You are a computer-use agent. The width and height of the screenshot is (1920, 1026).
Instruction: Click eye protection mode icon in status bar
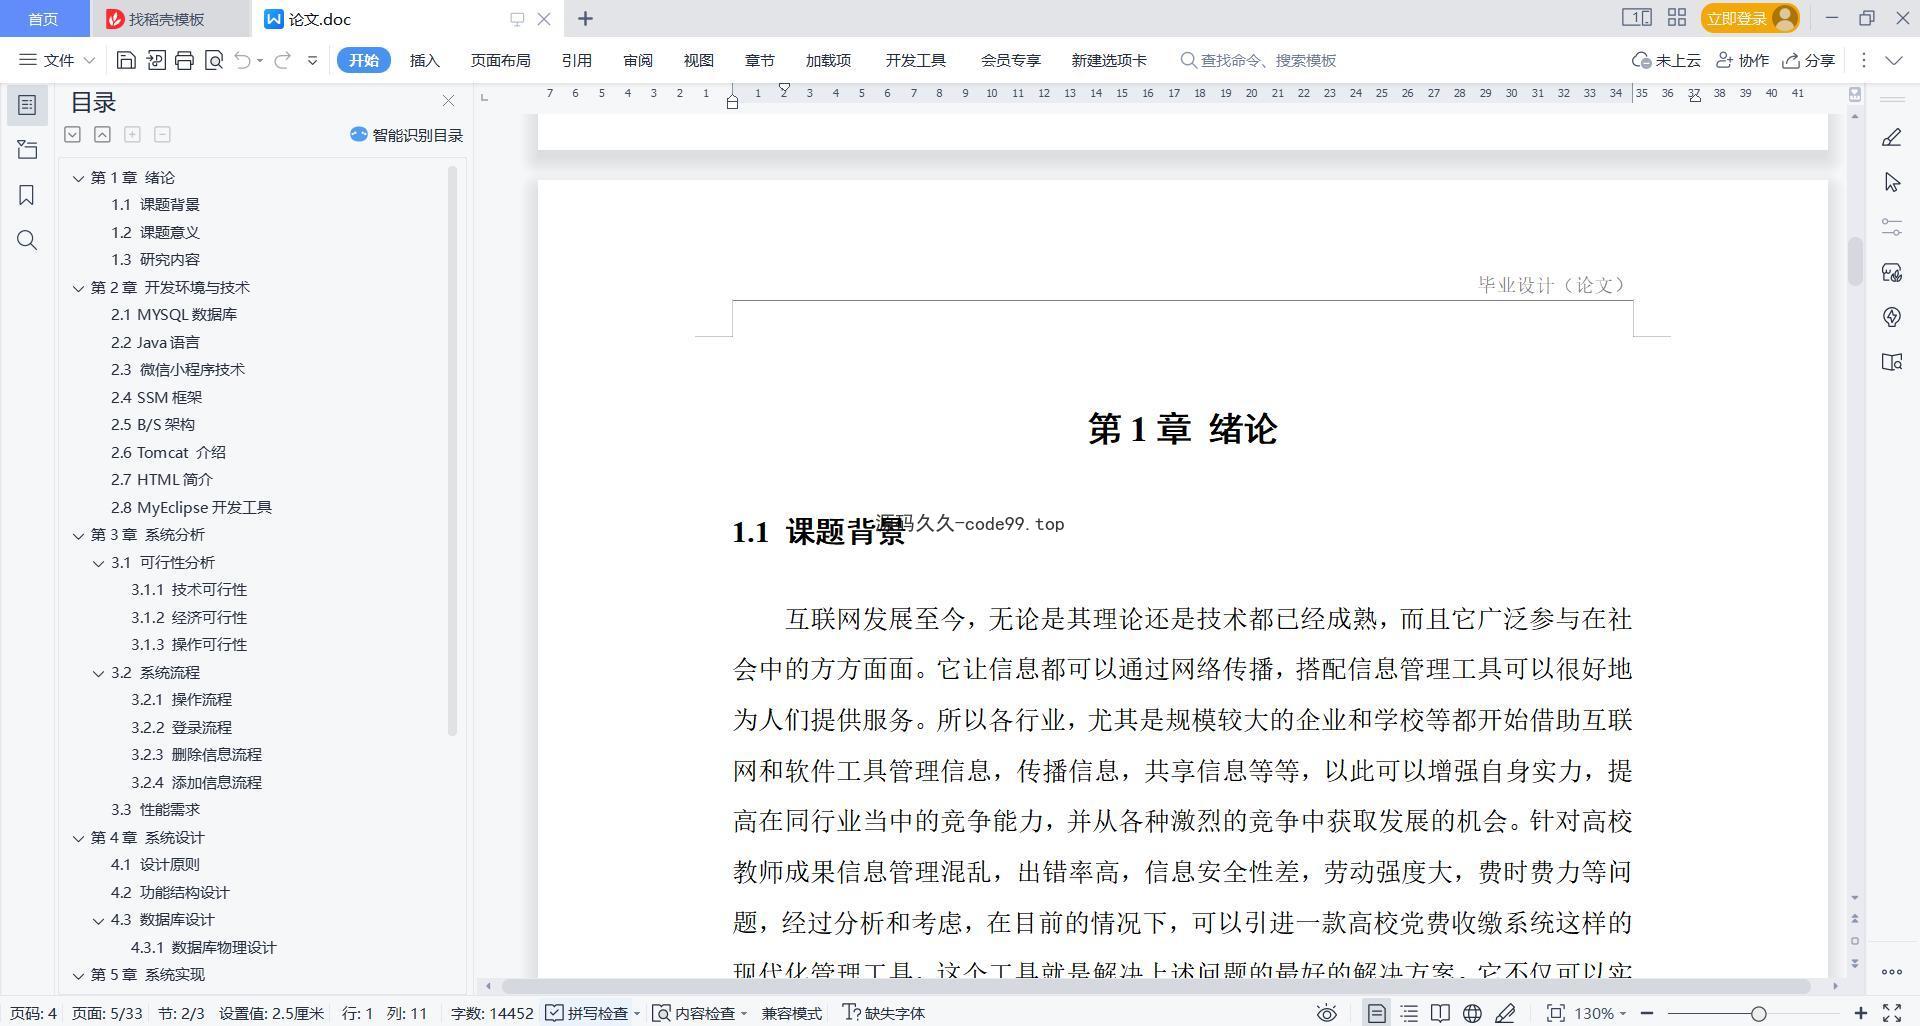1326,1013
